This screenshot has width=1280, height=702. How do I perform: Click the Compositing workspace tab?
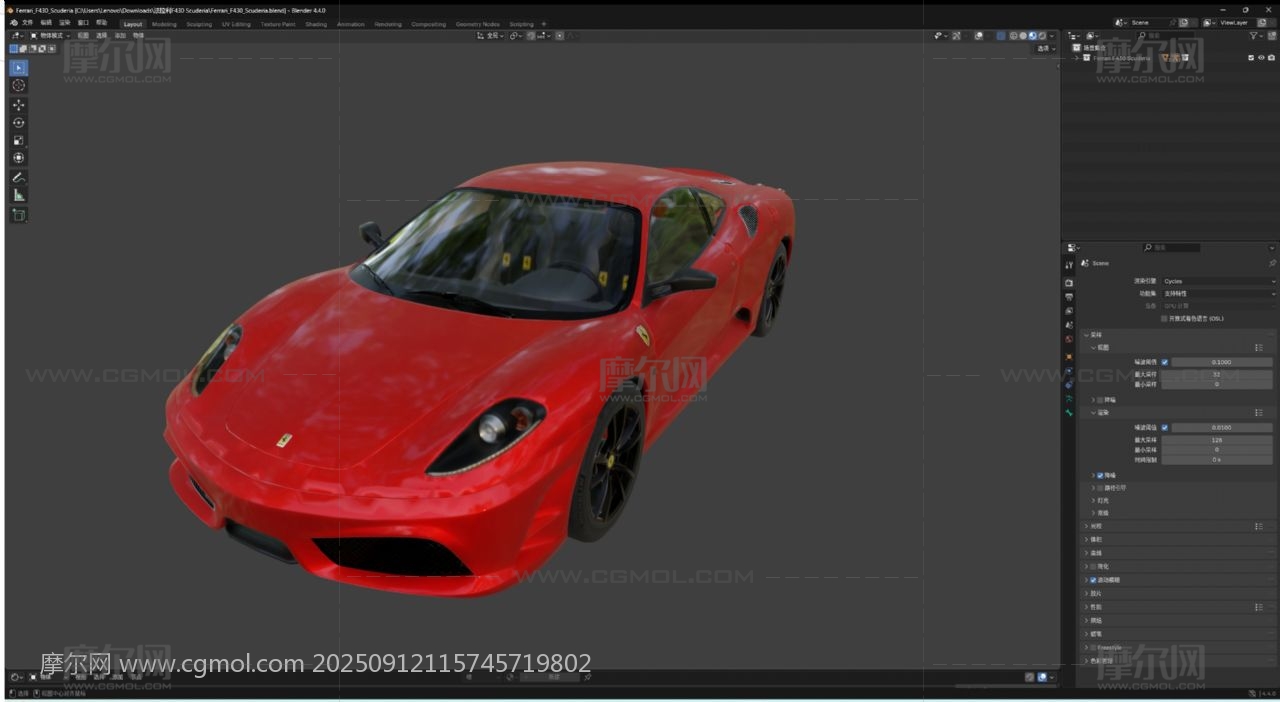pyautogui.click(x=429, y=24)
